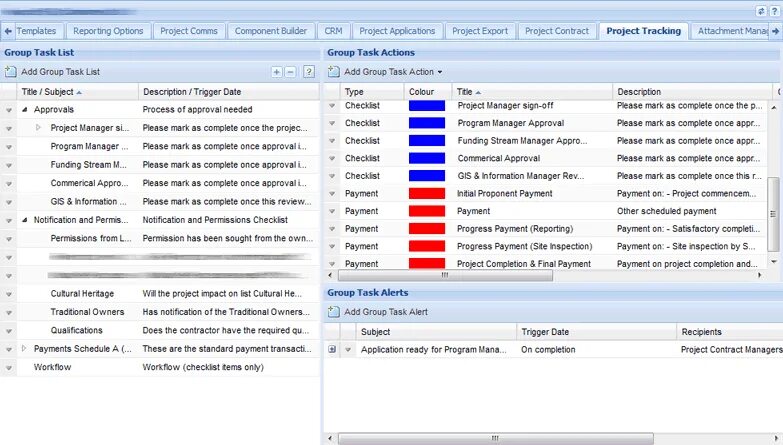Viewport: 783px width, 445px height.
Task: Open the Project Applications tab
Action: (397, 31)
